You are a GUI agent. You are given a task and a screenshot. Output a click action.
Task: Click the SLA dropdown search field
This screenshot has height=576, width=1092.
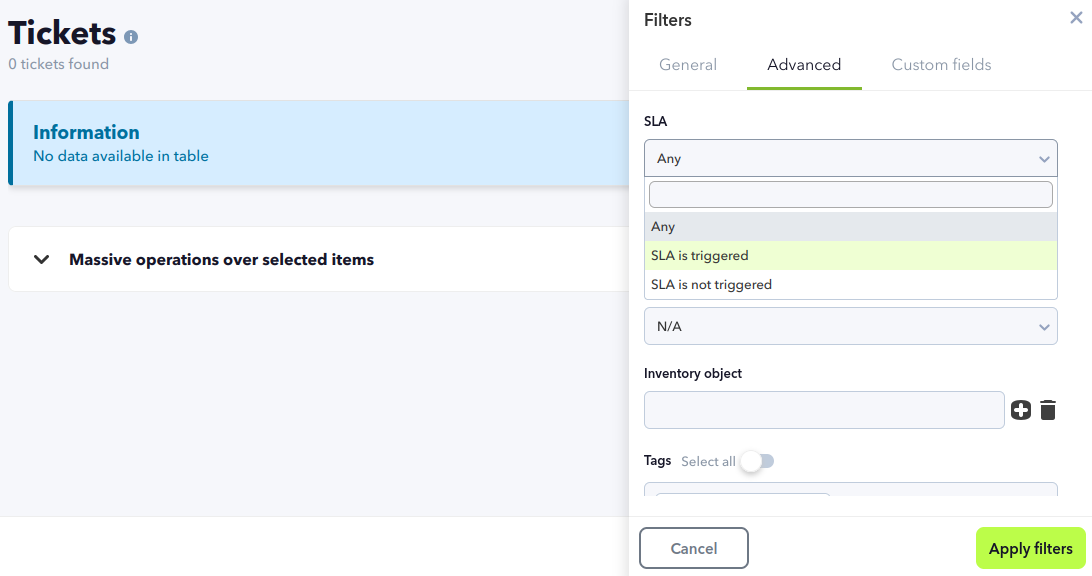[x=850, y=194]
